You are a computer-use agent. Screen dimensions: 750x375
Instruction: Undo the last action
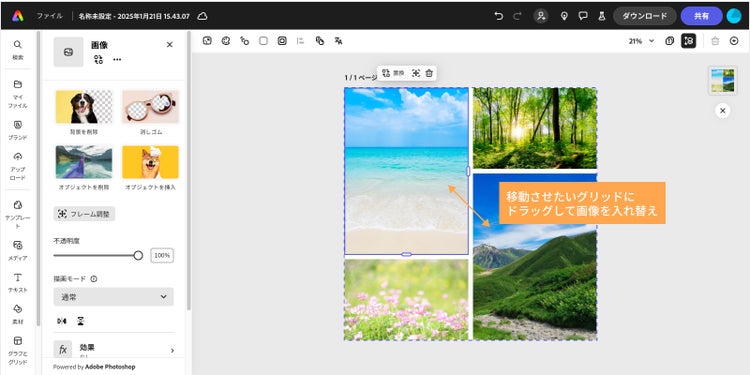pyautogui.click(x=498, y=16)
